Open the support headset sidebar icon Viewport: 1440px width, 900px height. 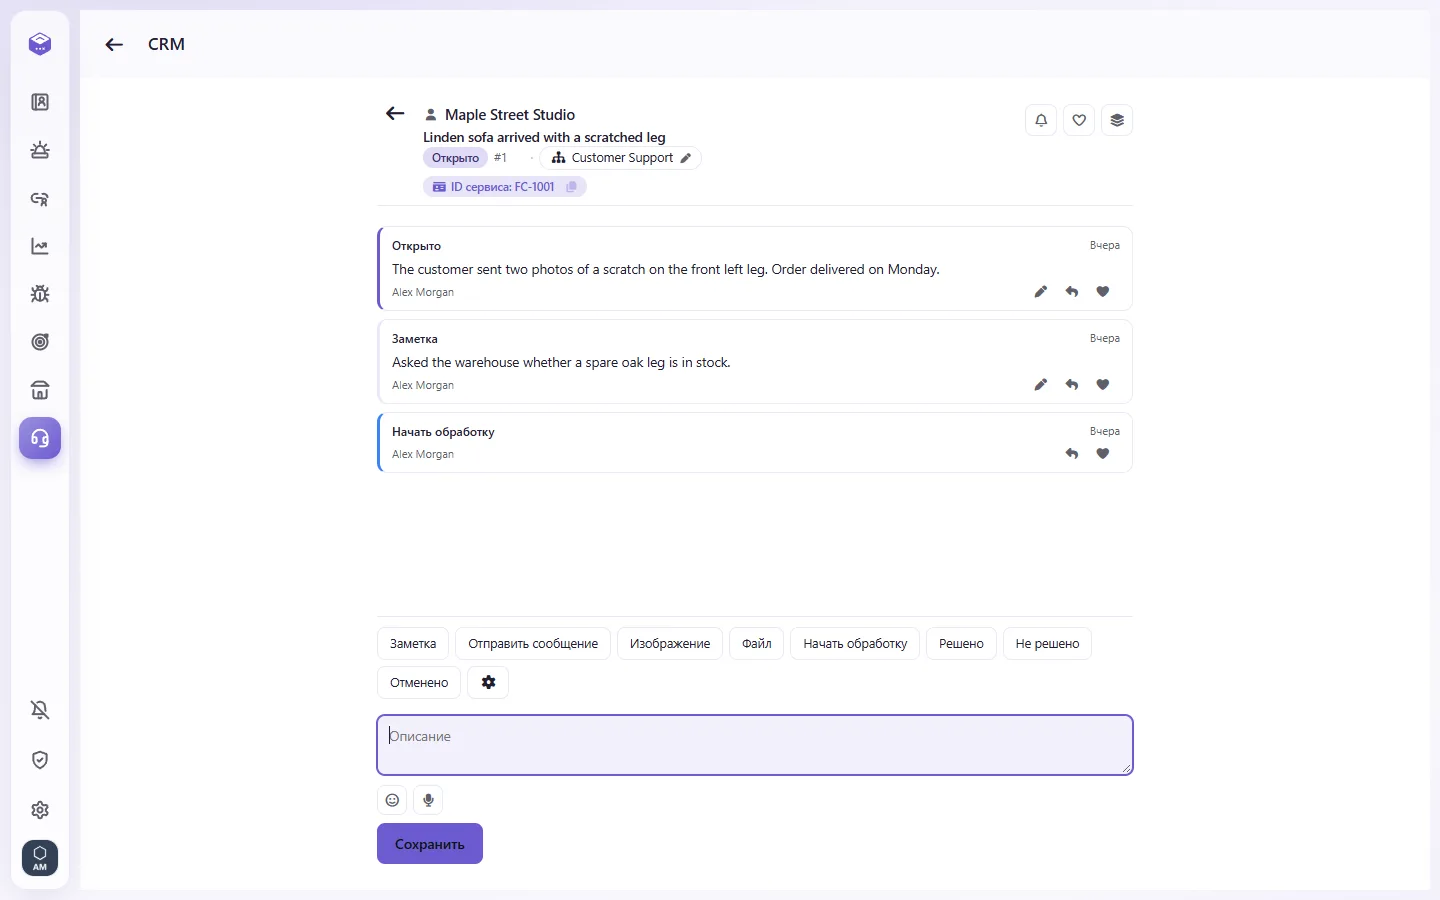pyautogui.click(x=40, y=438)
